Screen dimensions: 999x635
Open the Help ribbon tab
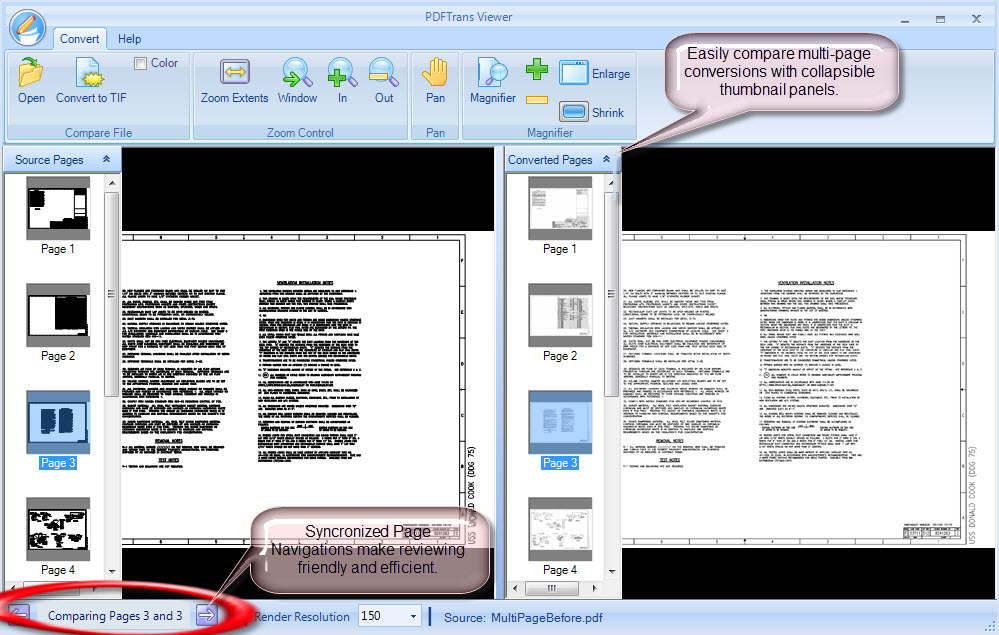point(129,39)
